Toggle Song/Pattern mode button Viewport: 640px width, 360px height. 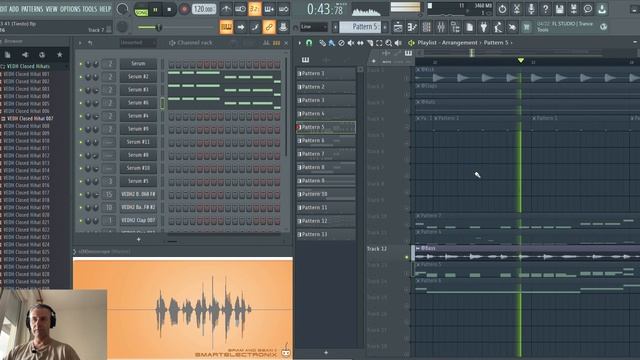click(x=141, y=10)
